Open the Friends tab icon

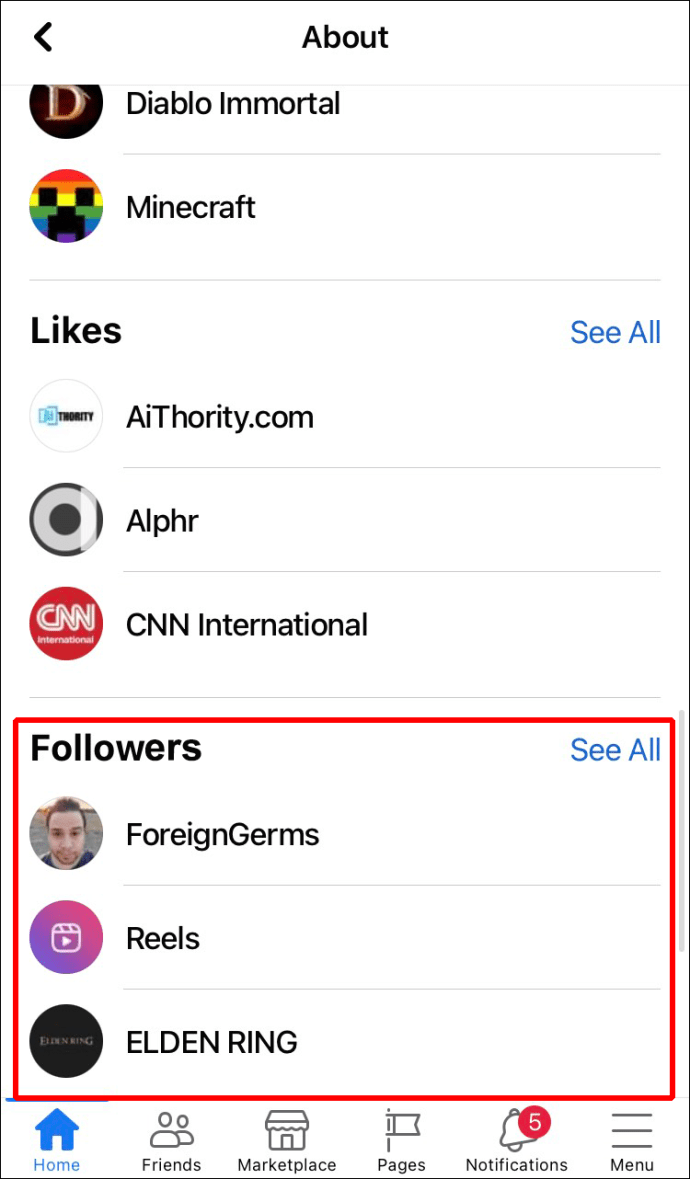171,1130
